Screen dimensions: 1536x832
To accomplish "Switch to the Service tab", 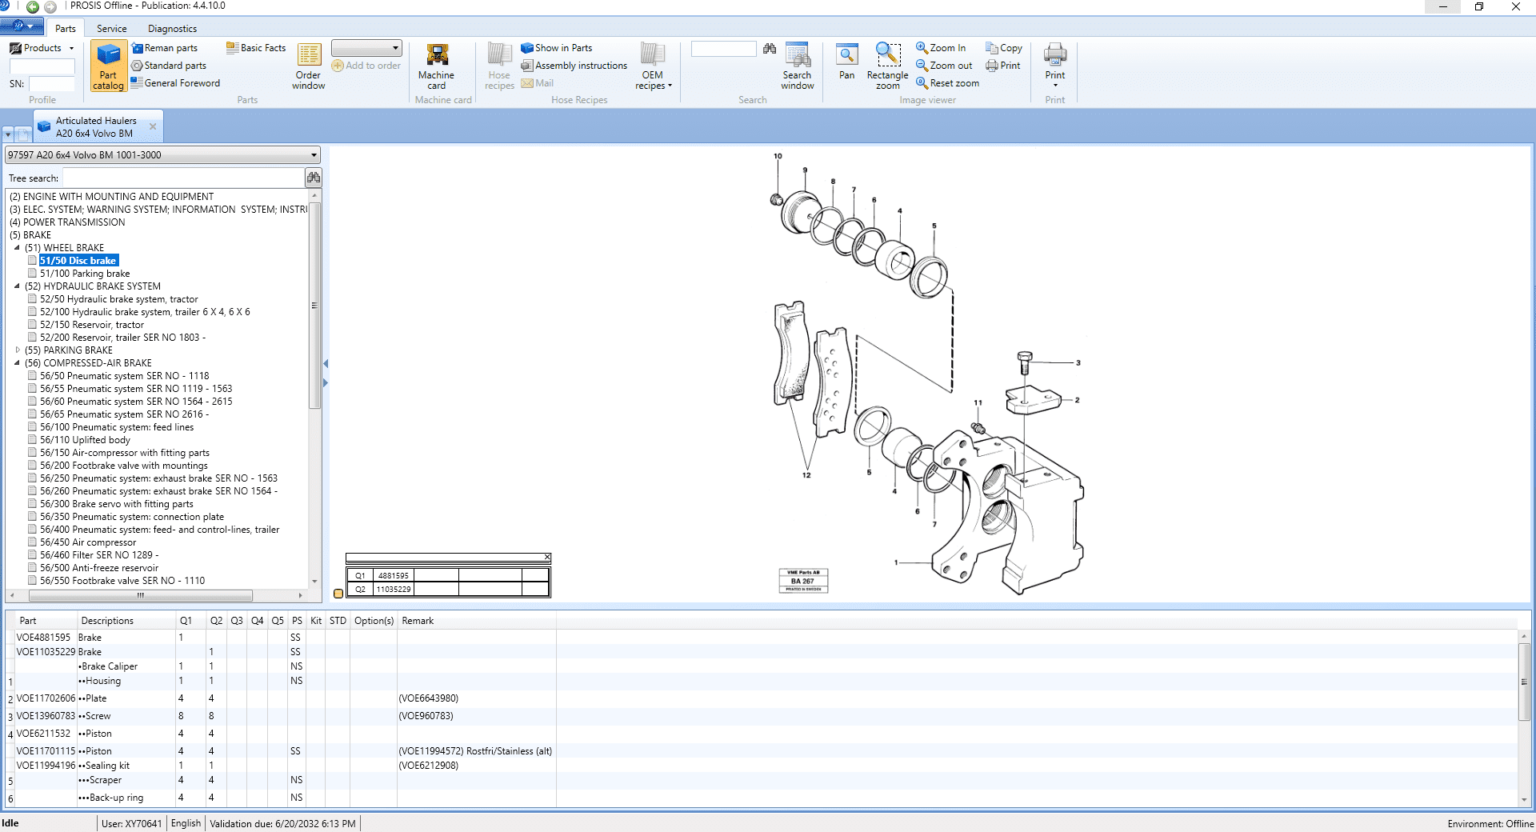I will 111,29.
